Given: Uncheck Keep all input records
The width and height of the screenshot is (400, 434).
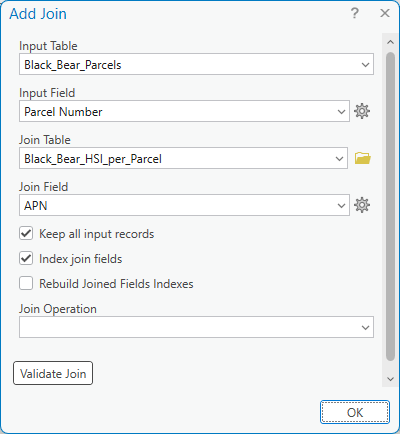Looking at the screenshot, I should coord(26,234).
